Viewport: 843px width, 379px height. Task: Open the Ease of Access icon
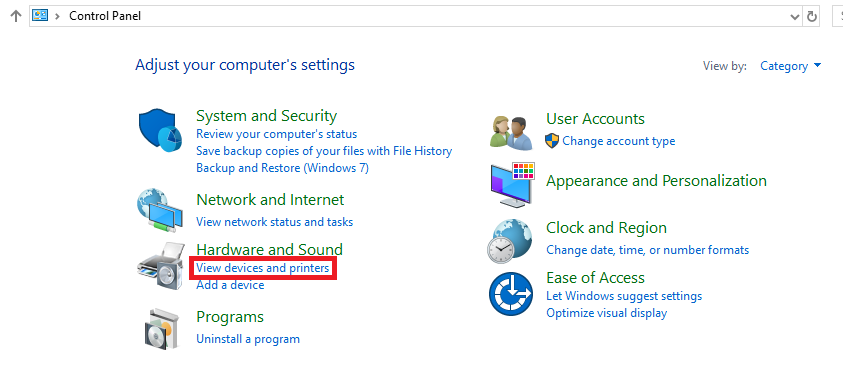pos(510,295)
